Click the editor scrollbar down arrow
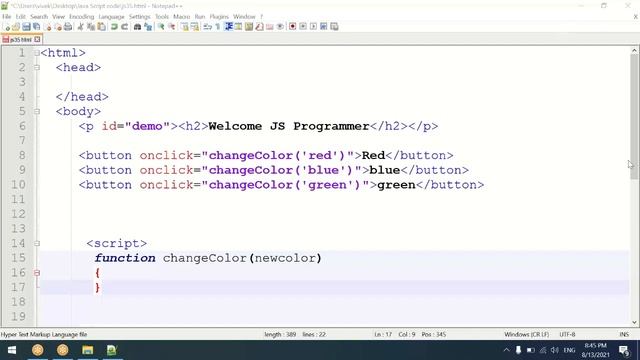 pos(634,322)
